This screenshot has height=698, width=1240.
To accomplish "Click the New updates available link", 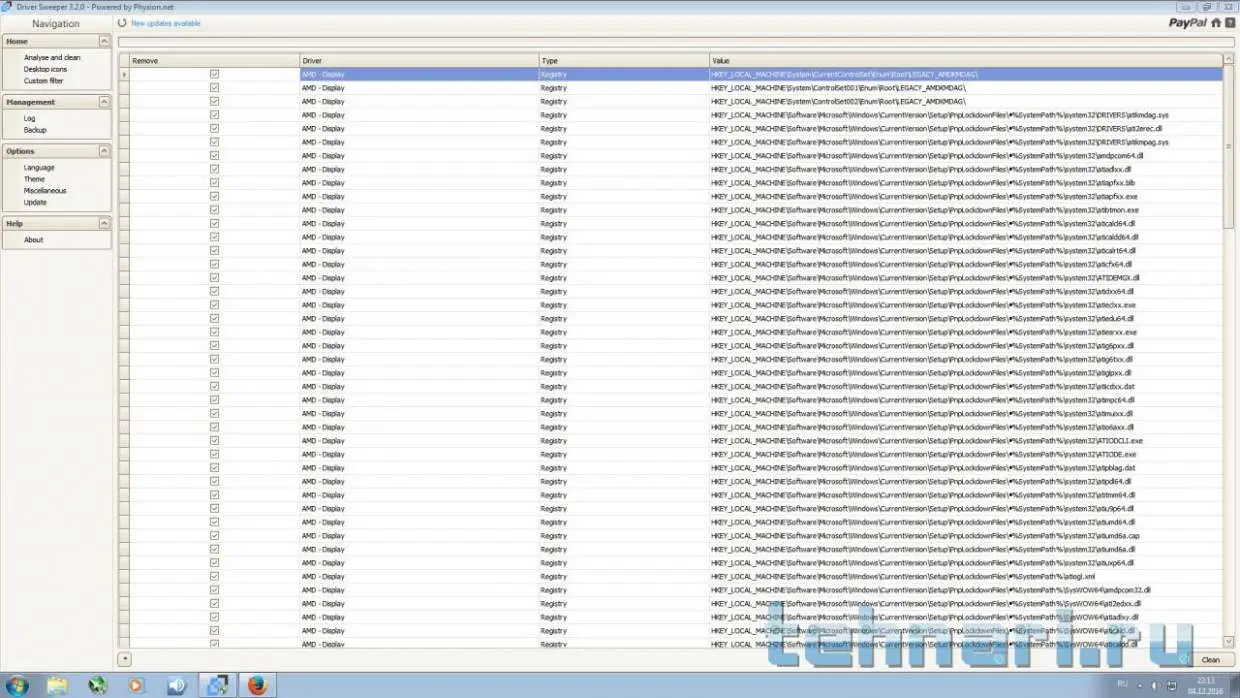I will point(166,23).
